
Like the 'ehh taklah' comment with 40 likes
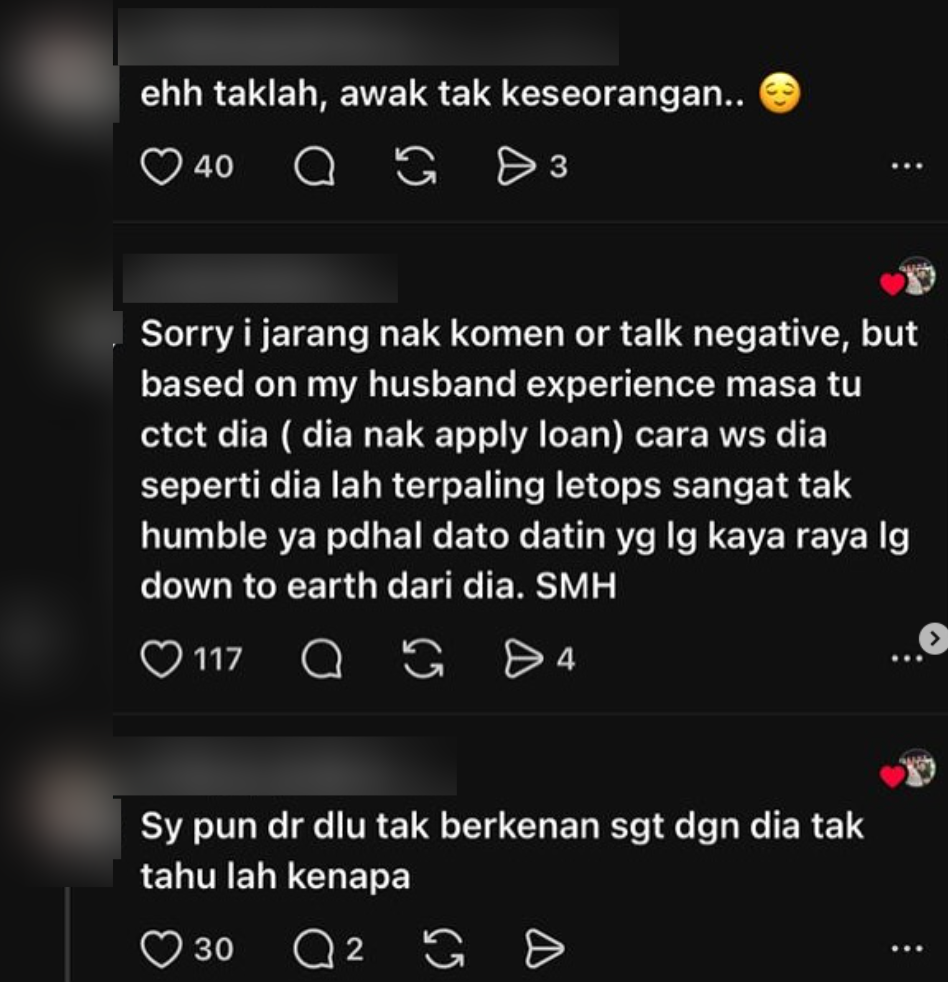[161, 167]
